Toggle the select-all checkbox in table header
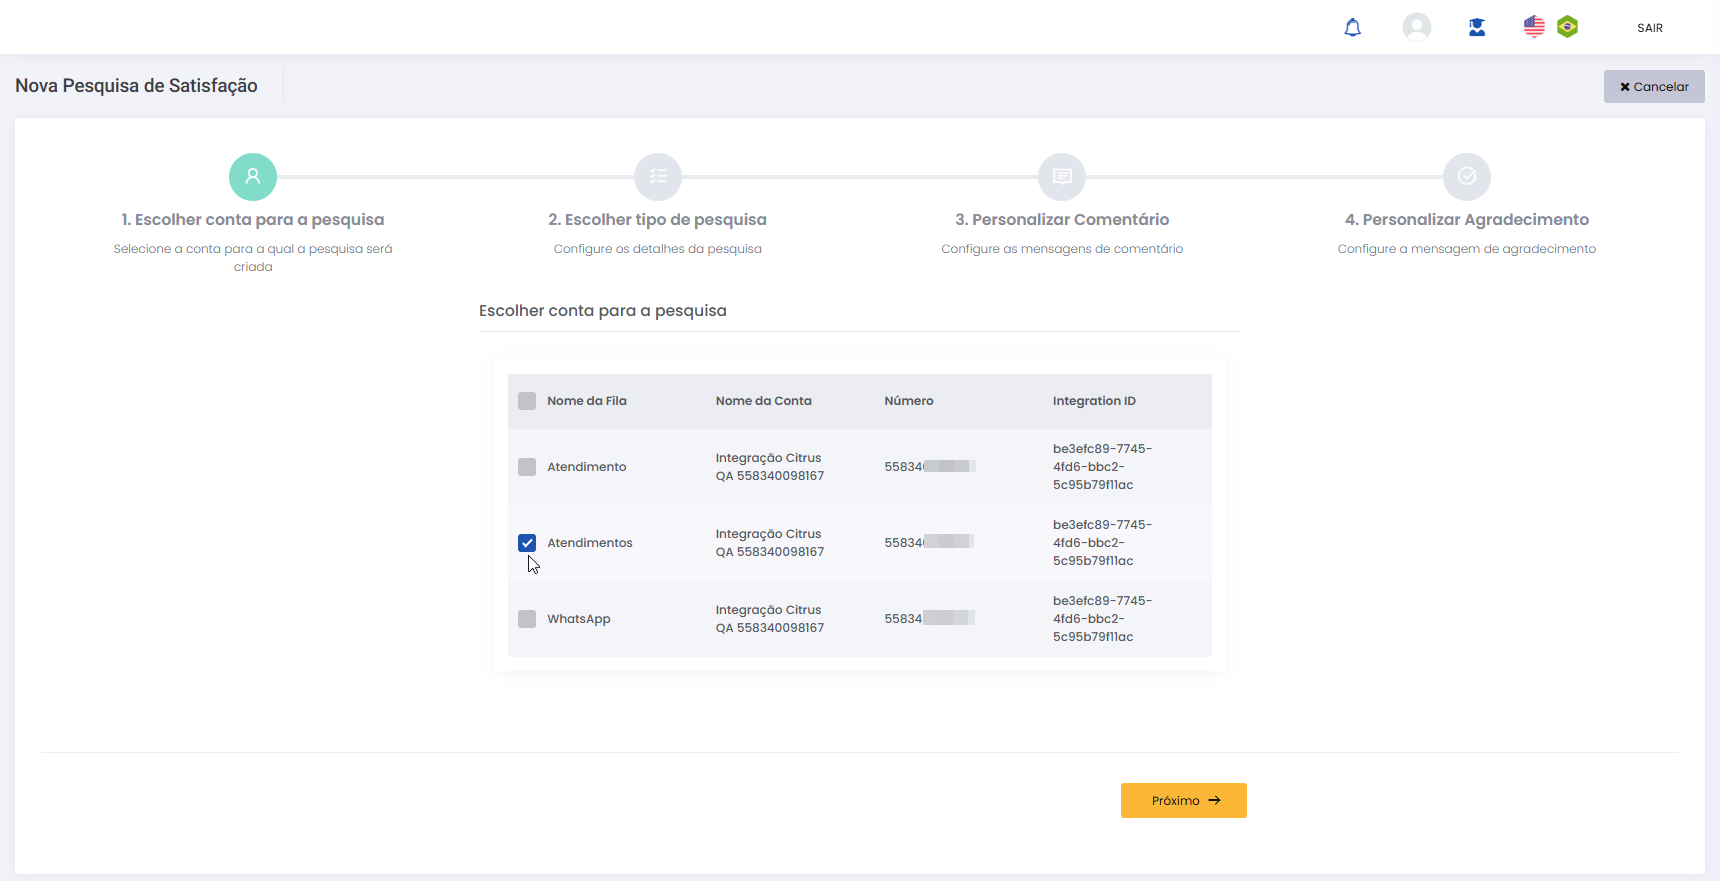Screen dimensions: 1720x881 527,401
